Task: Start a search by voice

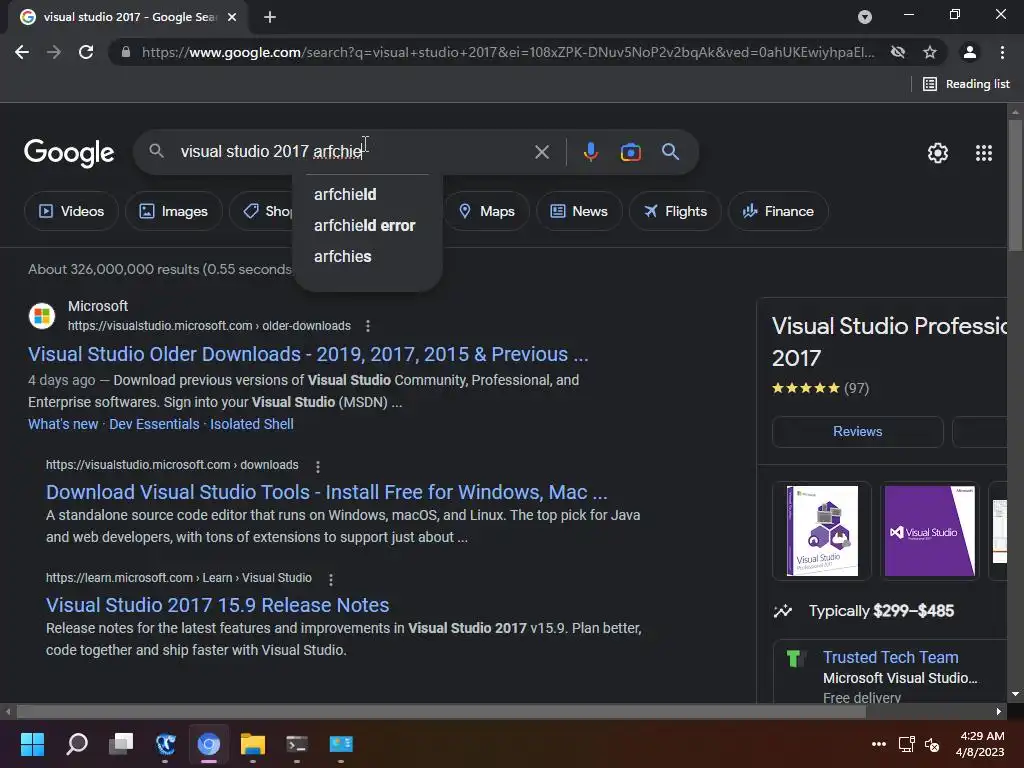Action: tap(590, 152)
